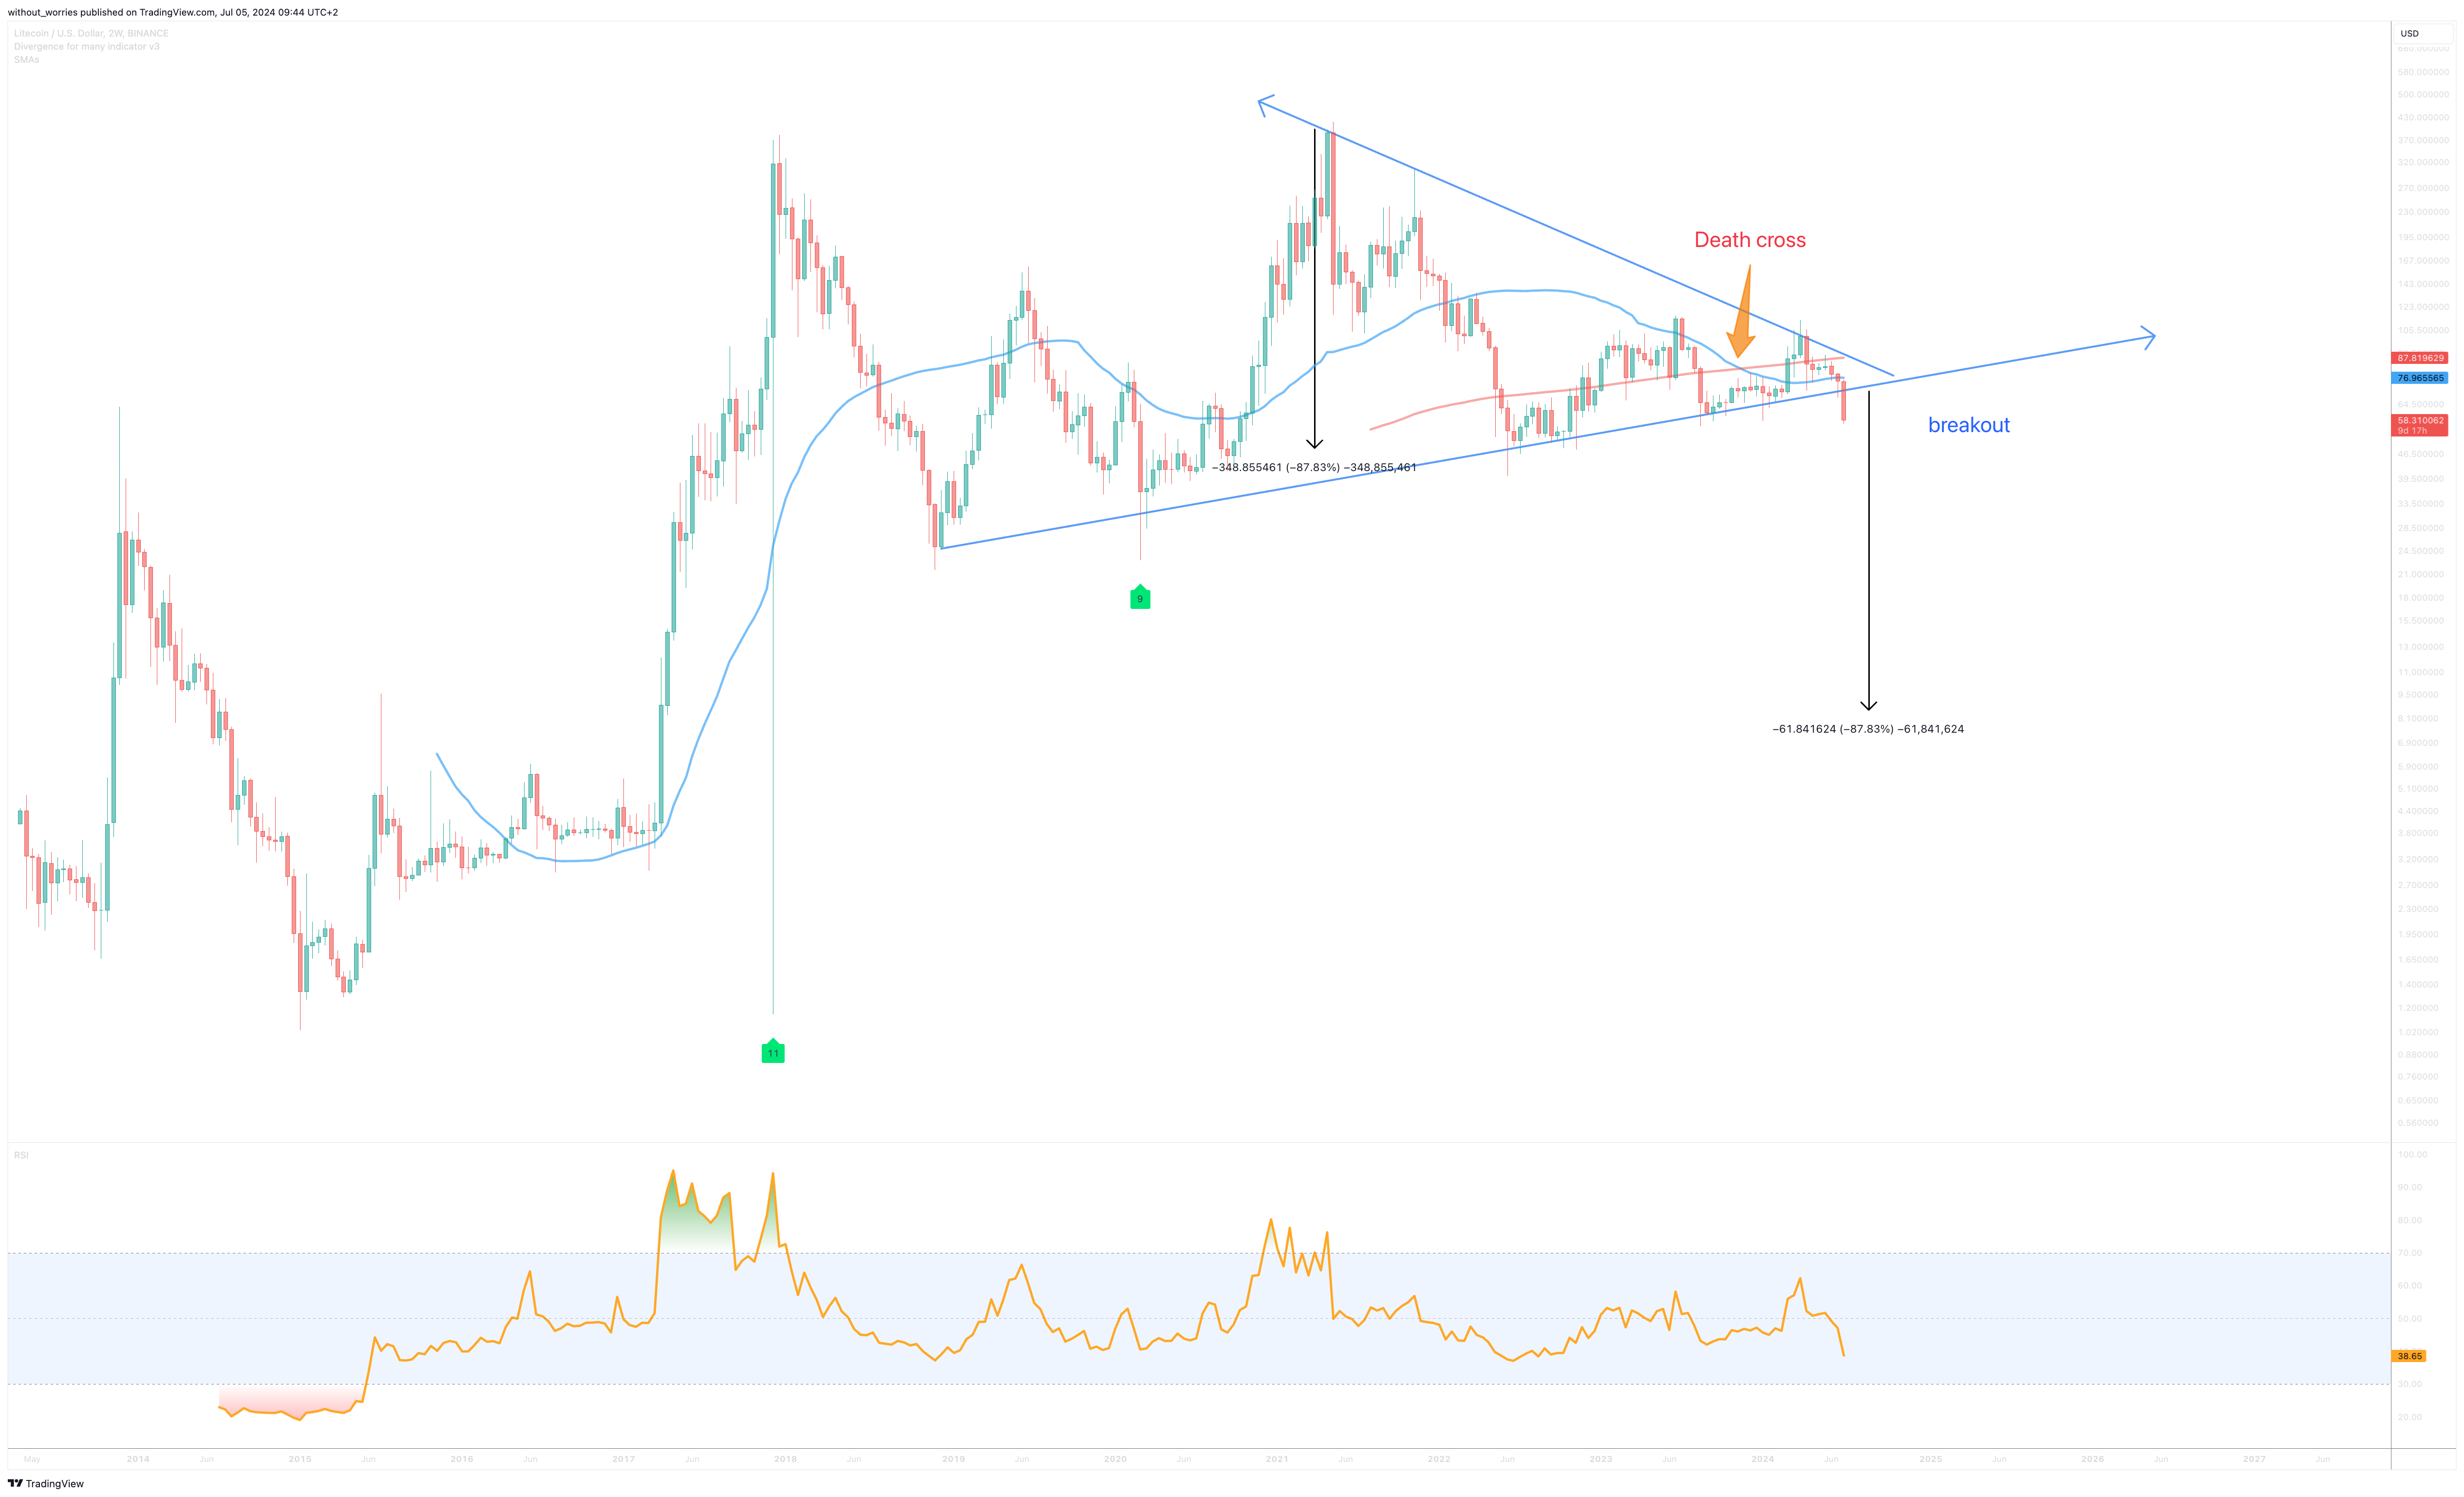The image size is (2464, 1497).
Task: Click the -61.841624 (-87.83%) measurement label
Action: (1868, 729)
